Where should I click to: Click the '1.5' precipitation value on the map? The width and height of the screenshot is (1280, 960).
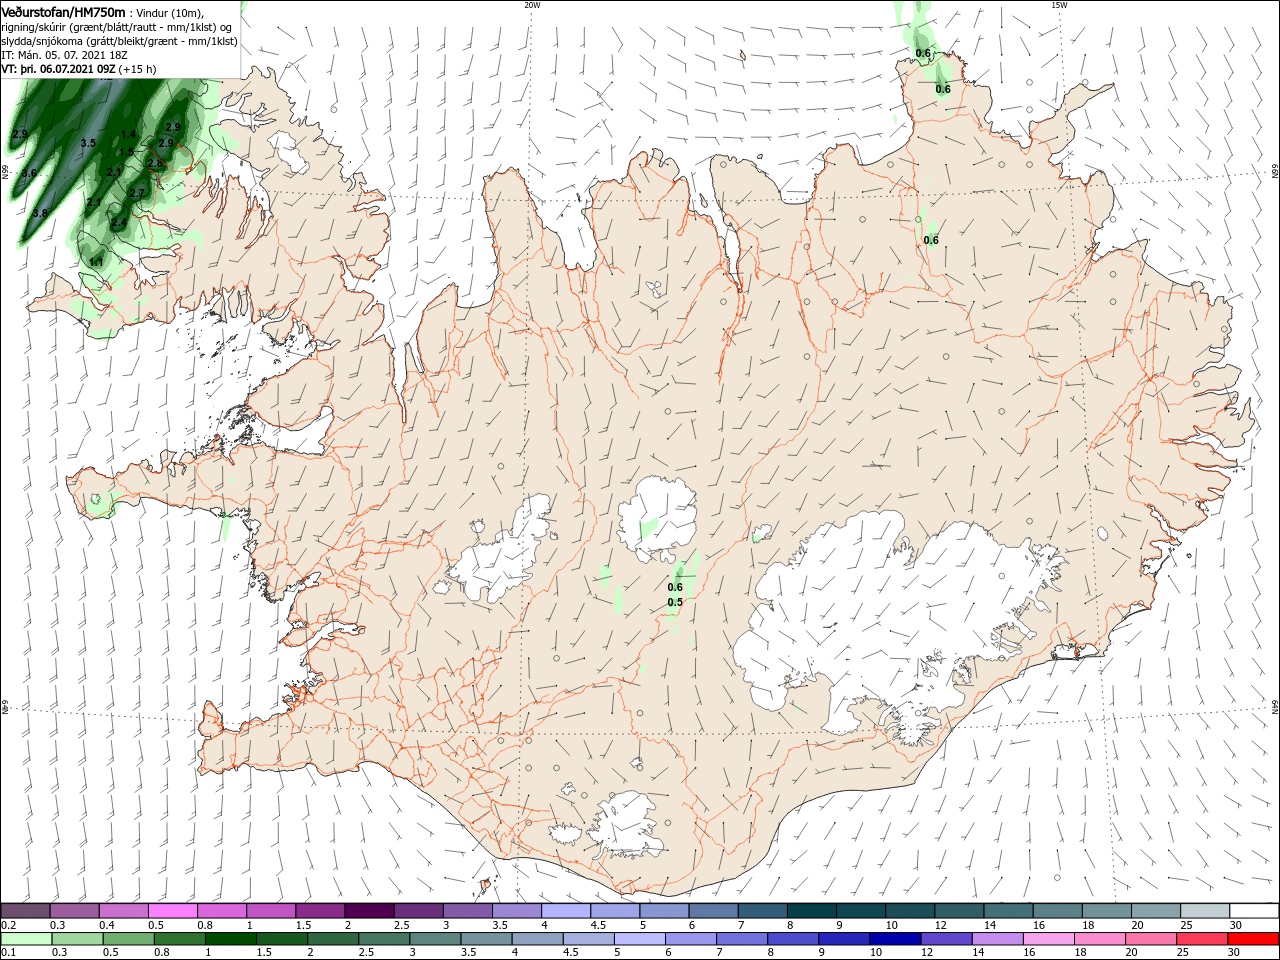point(126,152)
